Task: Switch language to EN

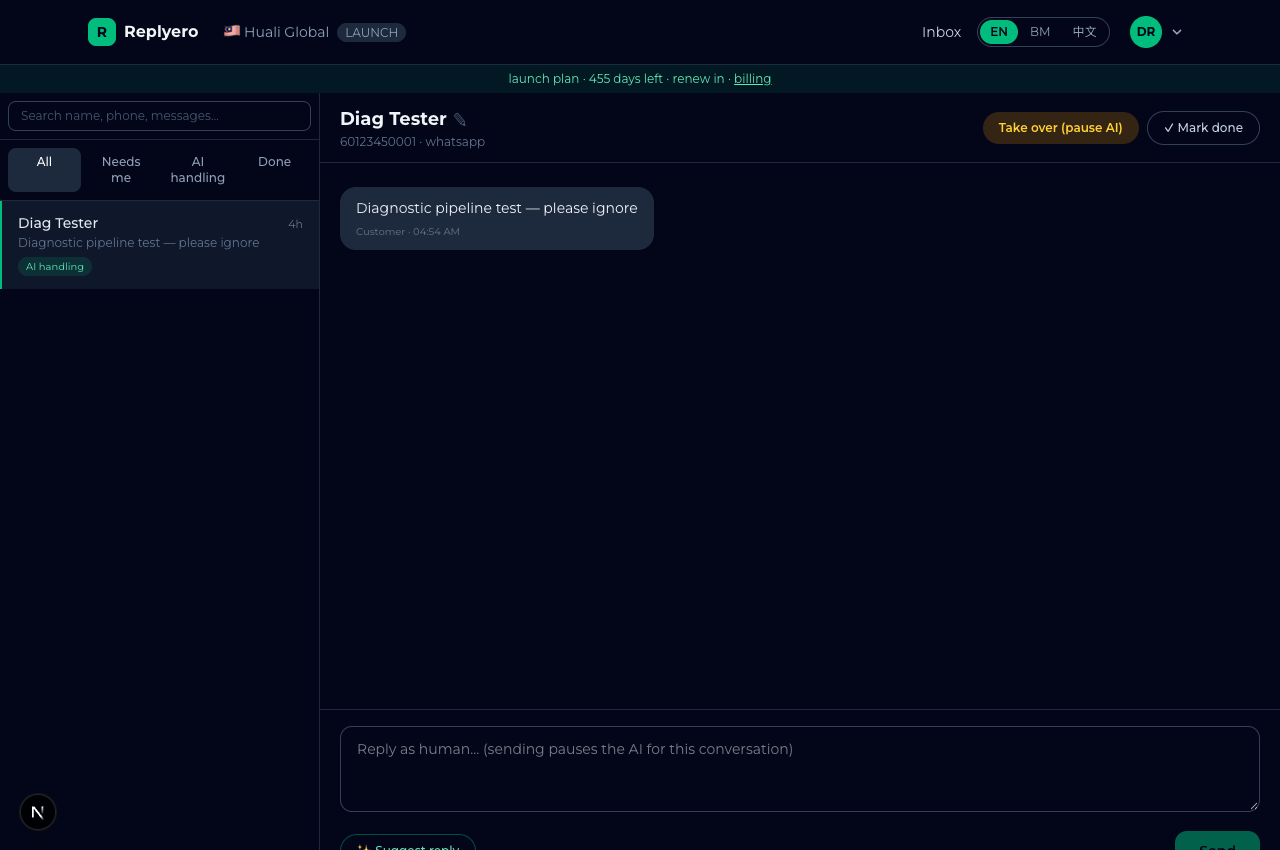Action: coord(999,32)
